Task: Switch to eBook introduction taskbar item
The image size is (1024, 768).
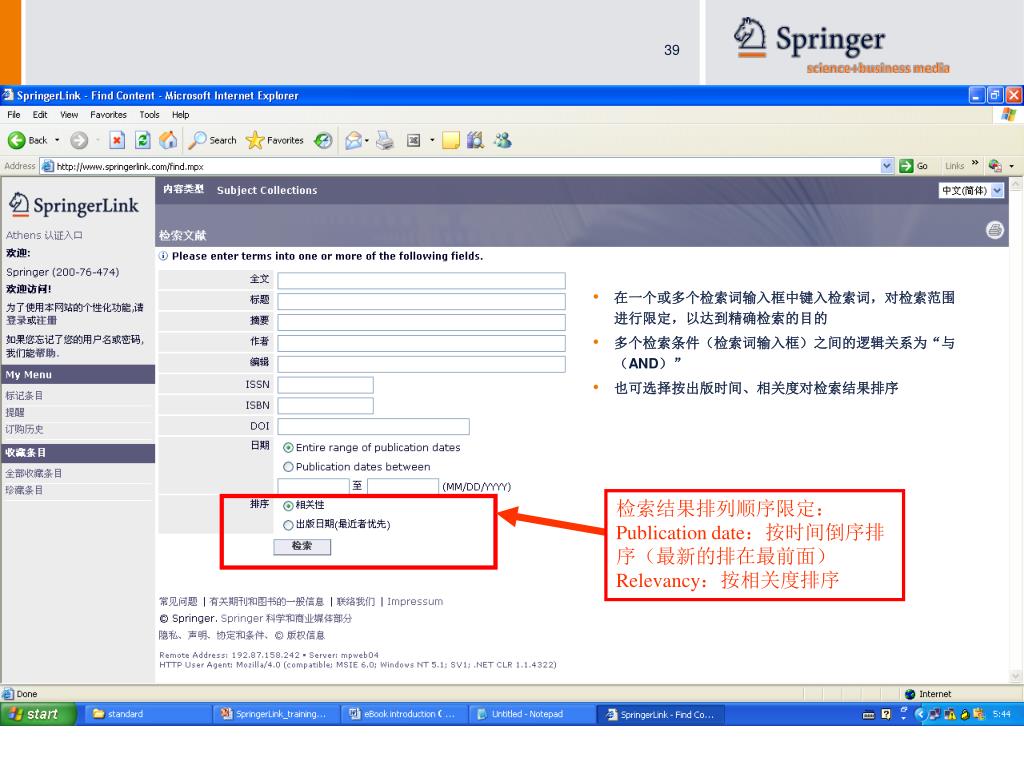Action: pos(403,714)
